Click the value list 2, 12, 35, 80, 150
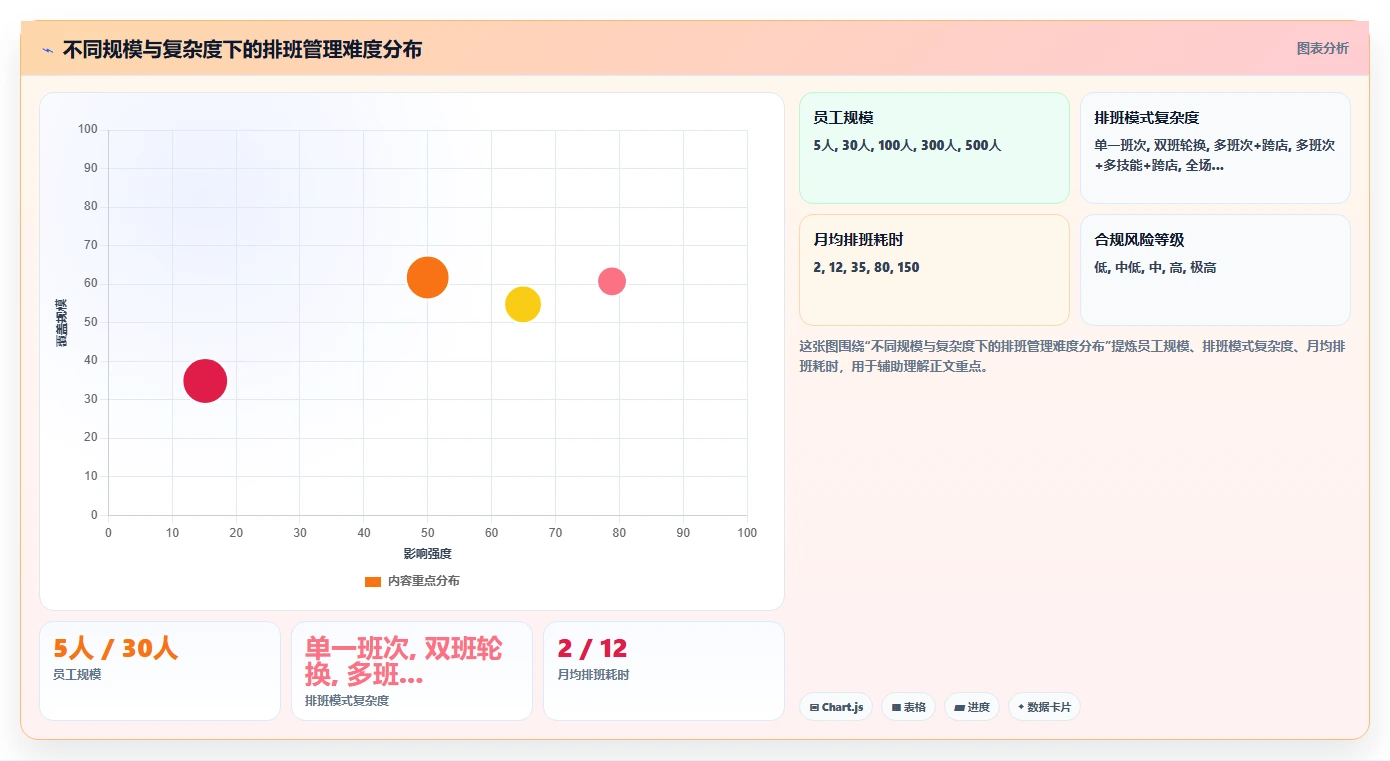 tap(866, 267)
